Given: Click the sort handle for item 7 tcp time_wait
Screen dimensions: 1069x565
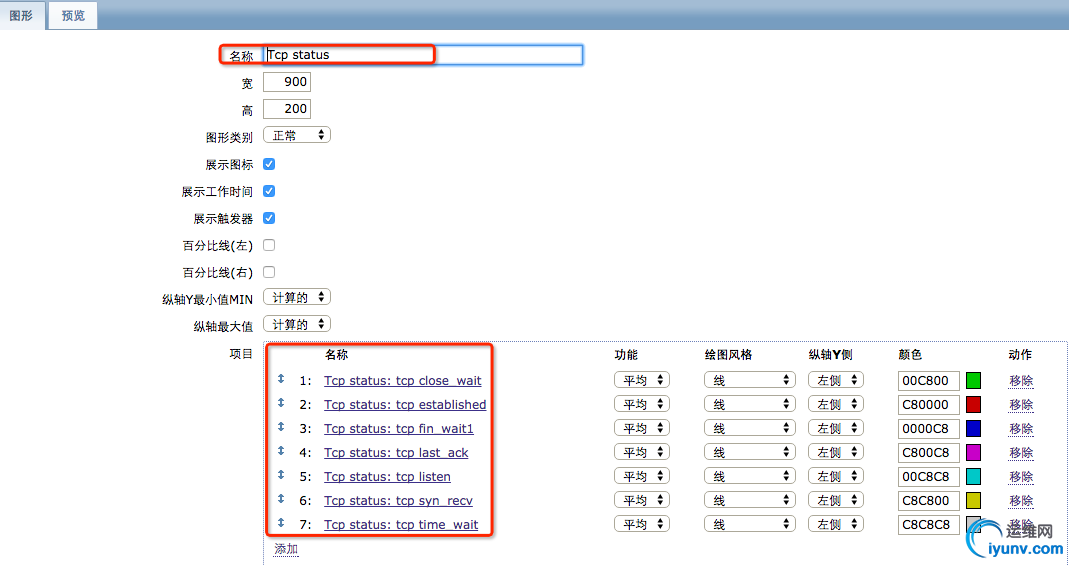Looking at the screenshot, I should [281, 523].
